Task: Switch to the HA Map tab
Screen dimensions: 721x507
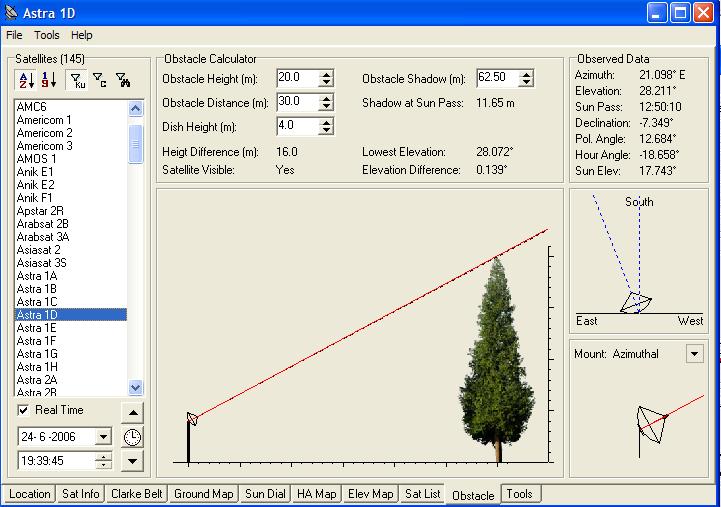Action: 316,494
